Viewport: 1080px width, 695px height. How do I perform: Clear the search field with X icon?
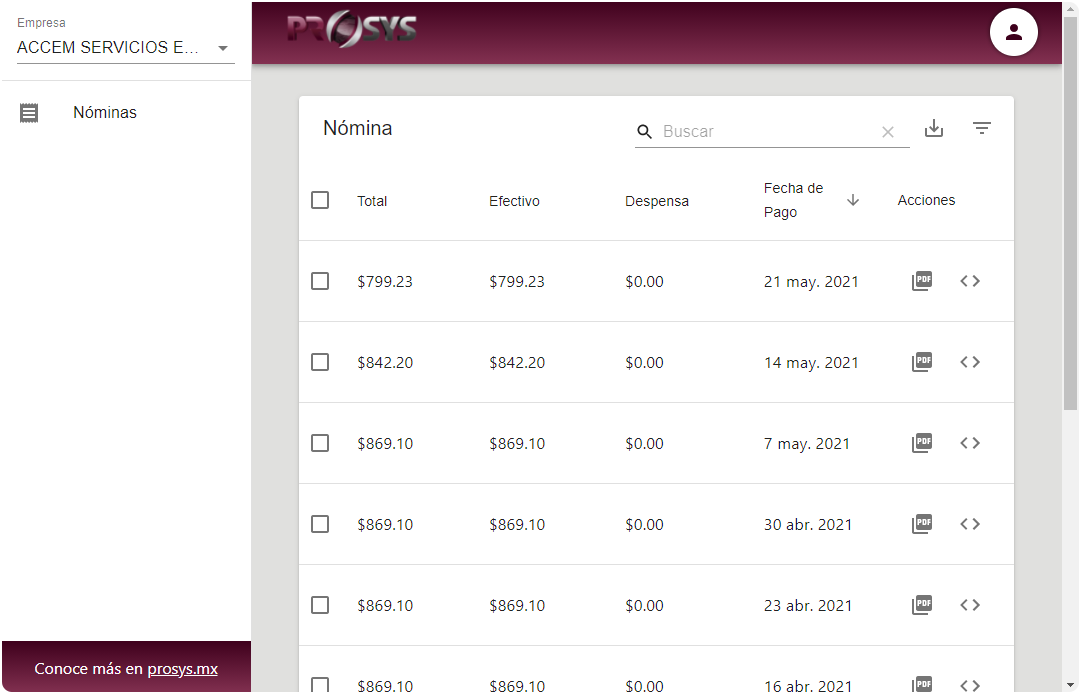(887, 132)
